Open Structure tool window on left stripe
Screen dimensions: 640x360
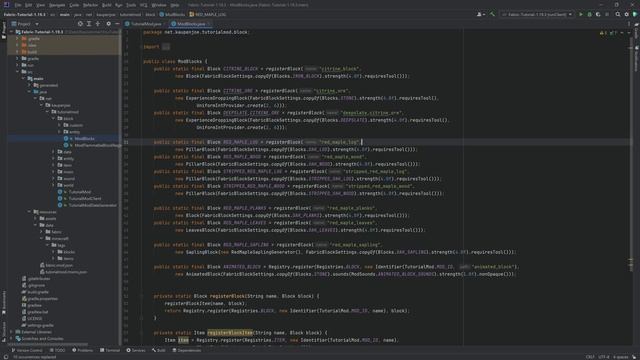point(4,331)
